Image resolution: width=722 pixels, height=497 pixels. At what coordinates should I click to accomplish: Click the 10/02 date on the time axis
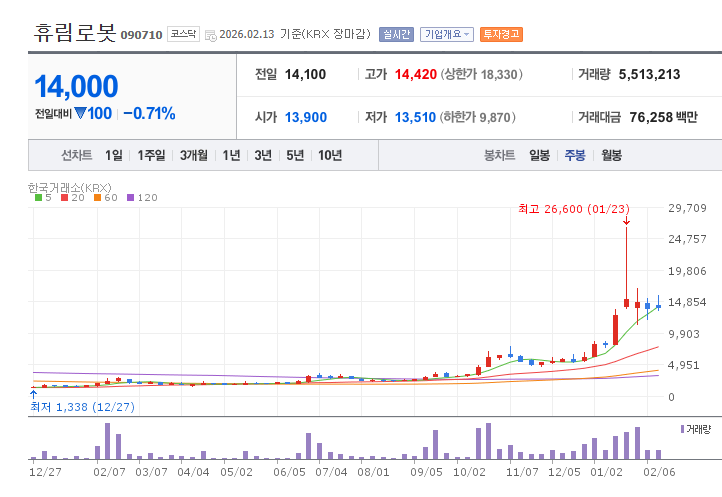[469, 472]
